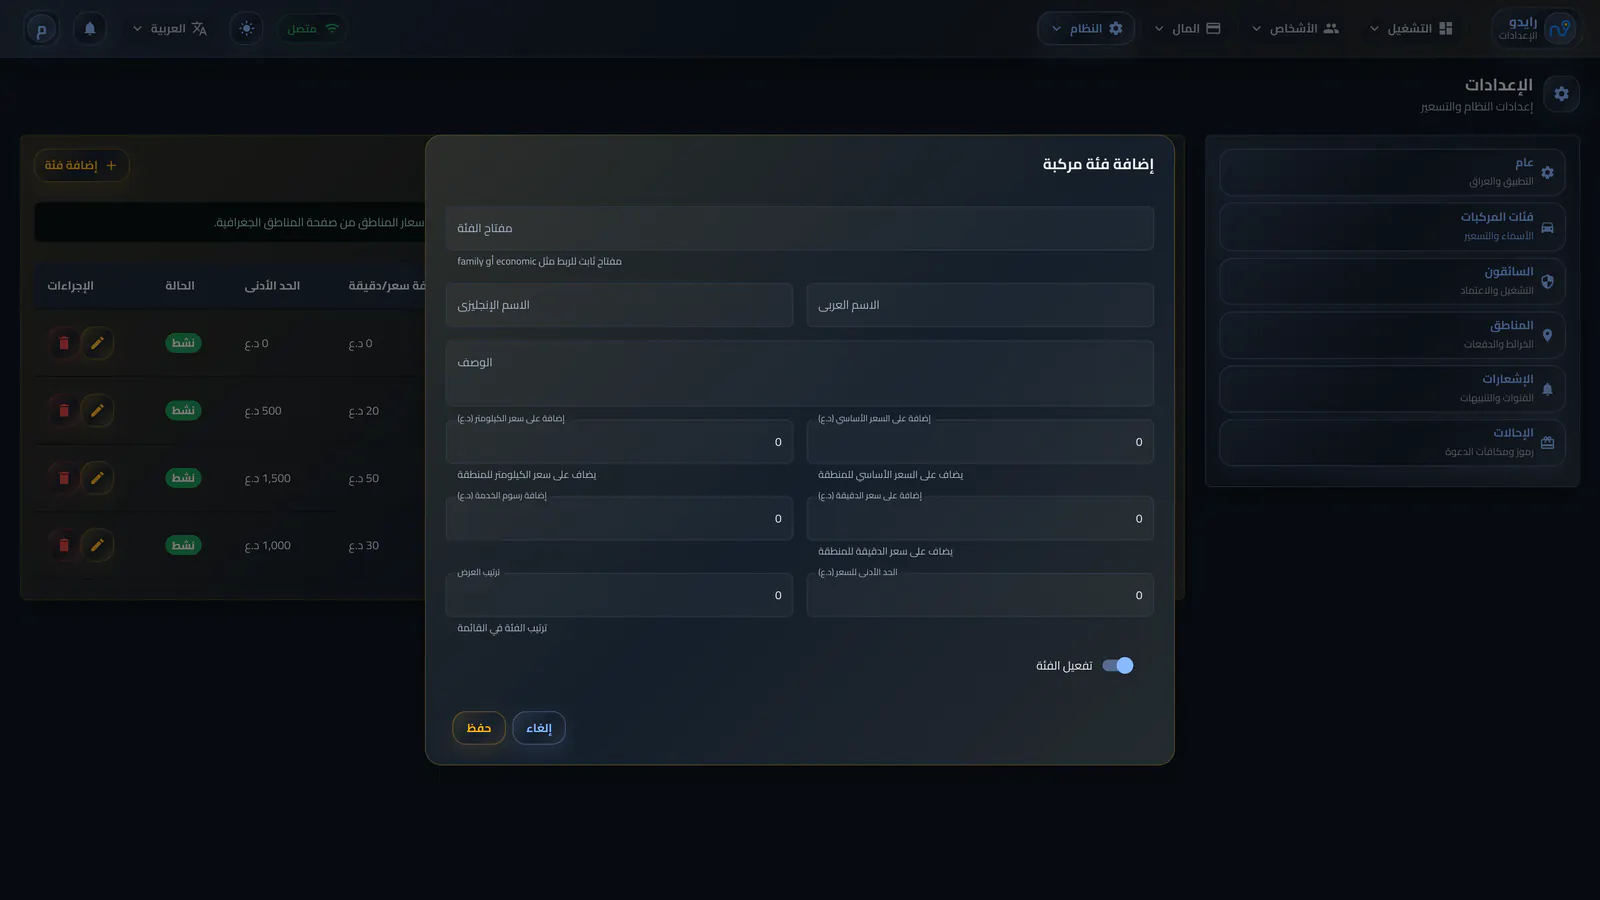
Task: Click the الحد الأدنى للسعر field
Action: (980, 595)
